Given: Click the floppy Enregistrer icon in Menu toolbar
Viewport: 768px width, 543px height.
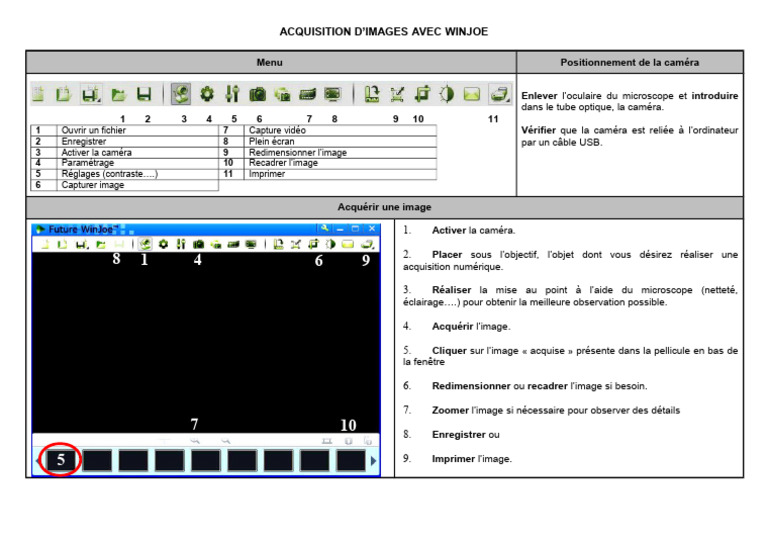Looking at the screenshot, I should click(x=144, y=94).
